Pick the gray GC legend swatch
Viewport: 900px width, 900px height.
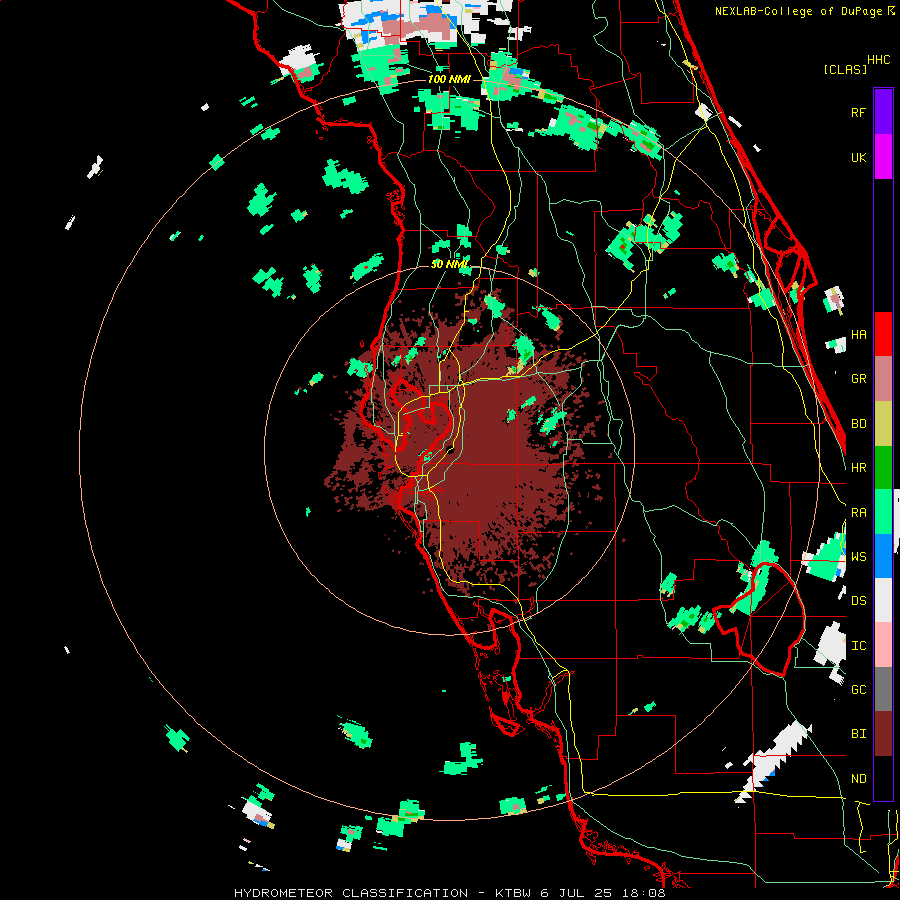883,689
